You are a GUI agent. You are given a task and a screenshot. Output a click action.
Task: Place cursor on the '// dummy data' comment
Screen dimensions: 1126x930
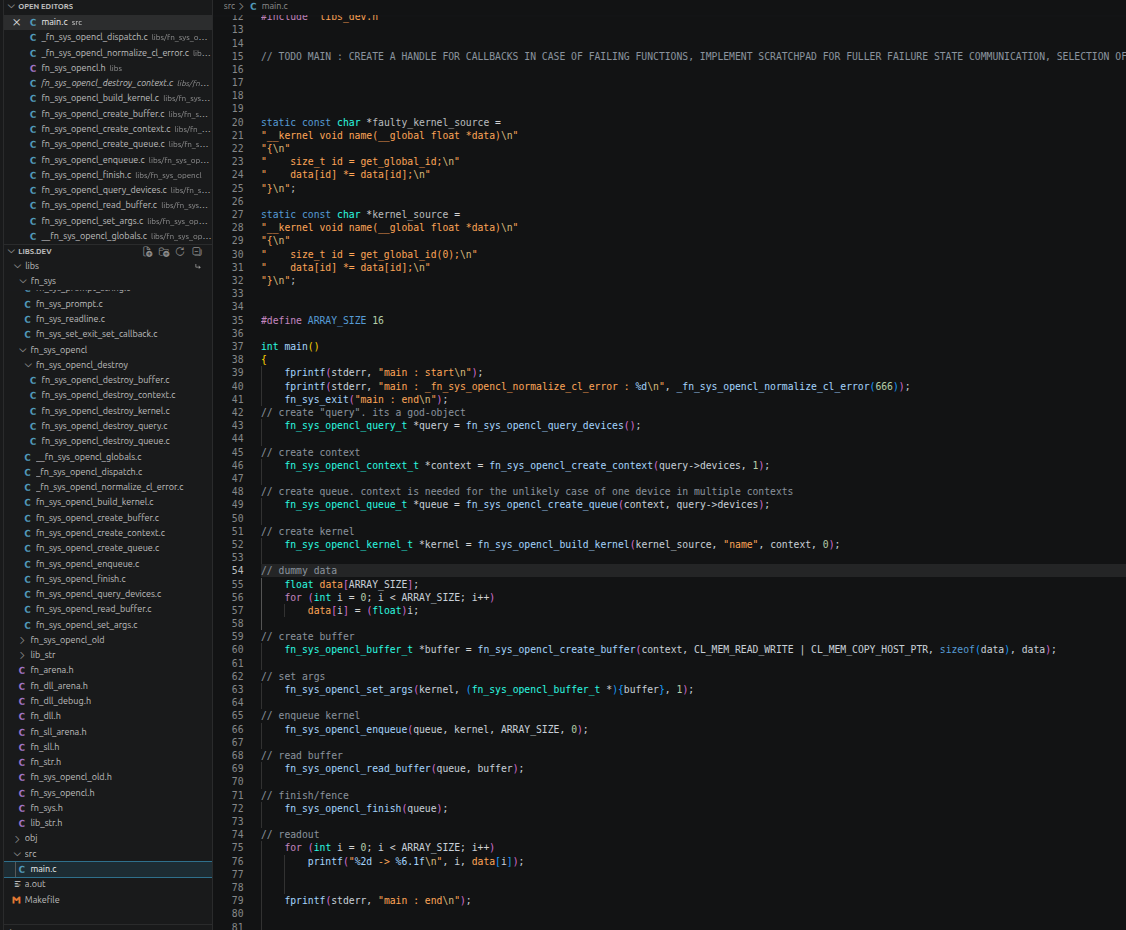click(x=299, y=571)
